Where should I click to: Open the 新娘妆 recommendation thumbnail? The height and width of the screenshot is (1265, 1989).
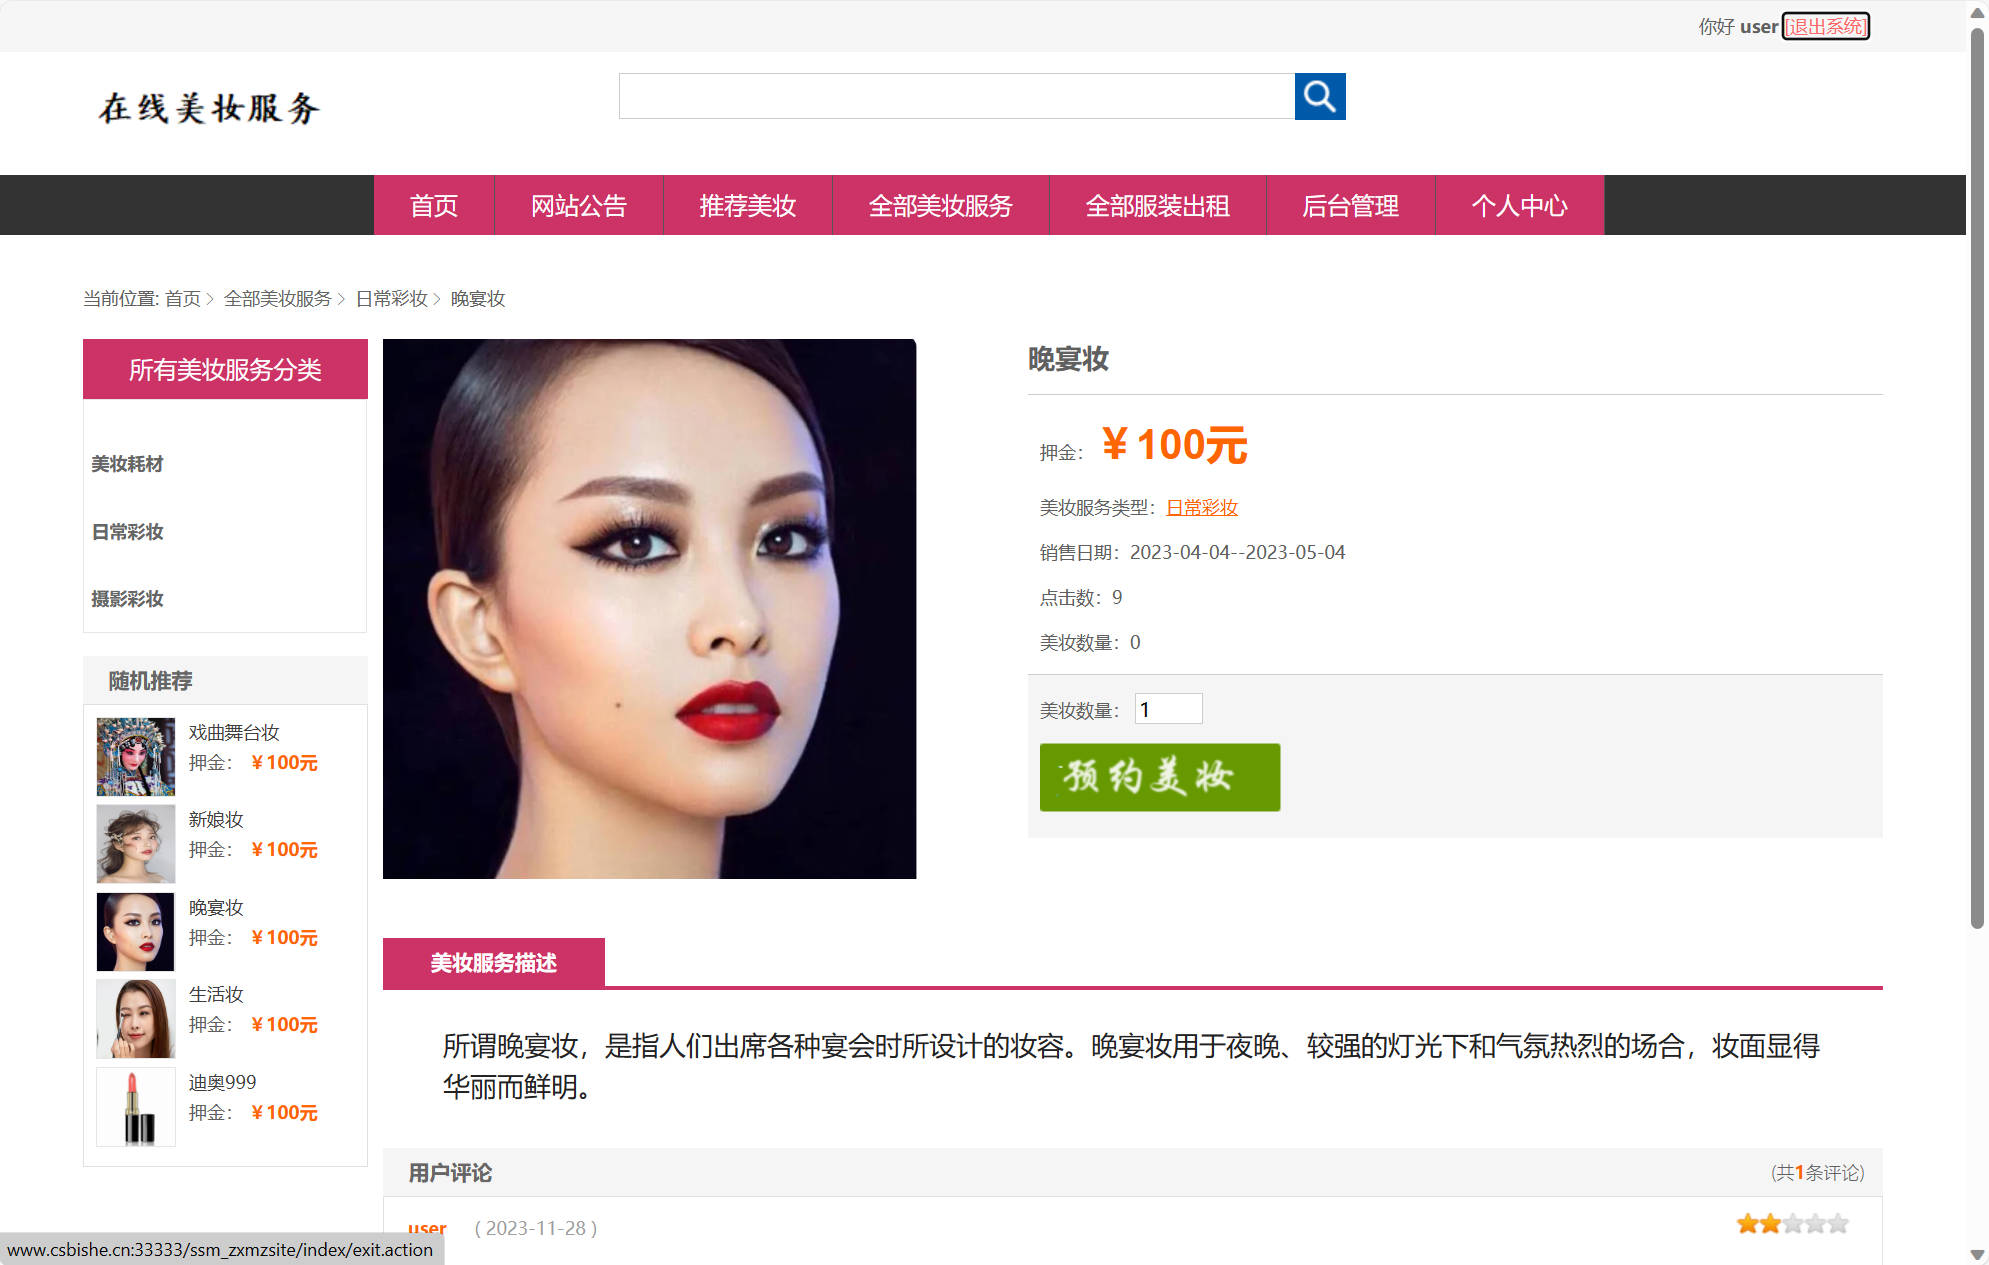click(x=135, y=843)
